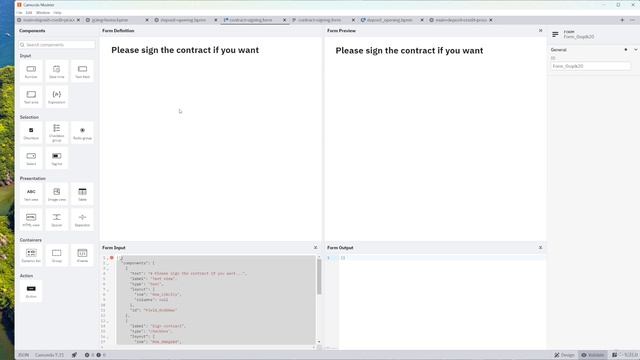Image resolution: width=640 pixels, height=360 pixels.
Task: Select the Date time component
Action: (x=57, y=71)
